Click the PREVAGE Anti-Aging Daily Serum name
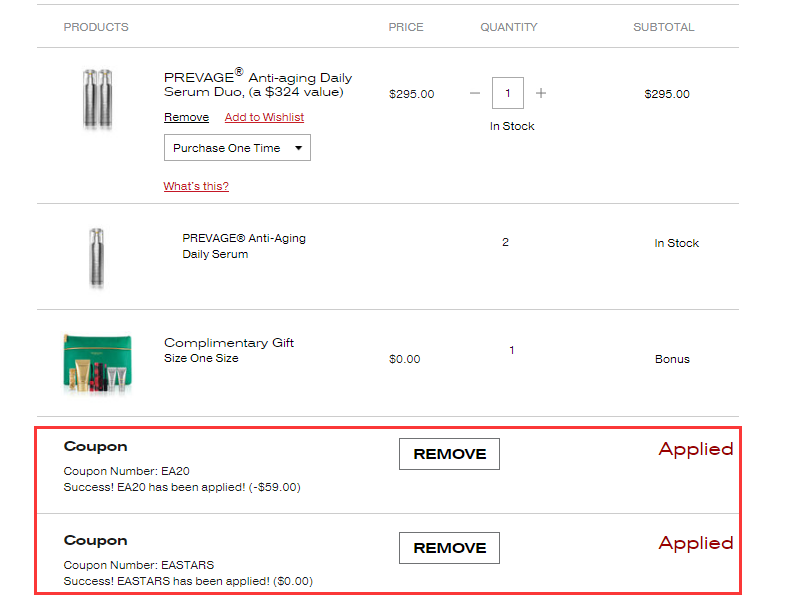Viewport: 785px width, 606px height. [x=244, y=246]
